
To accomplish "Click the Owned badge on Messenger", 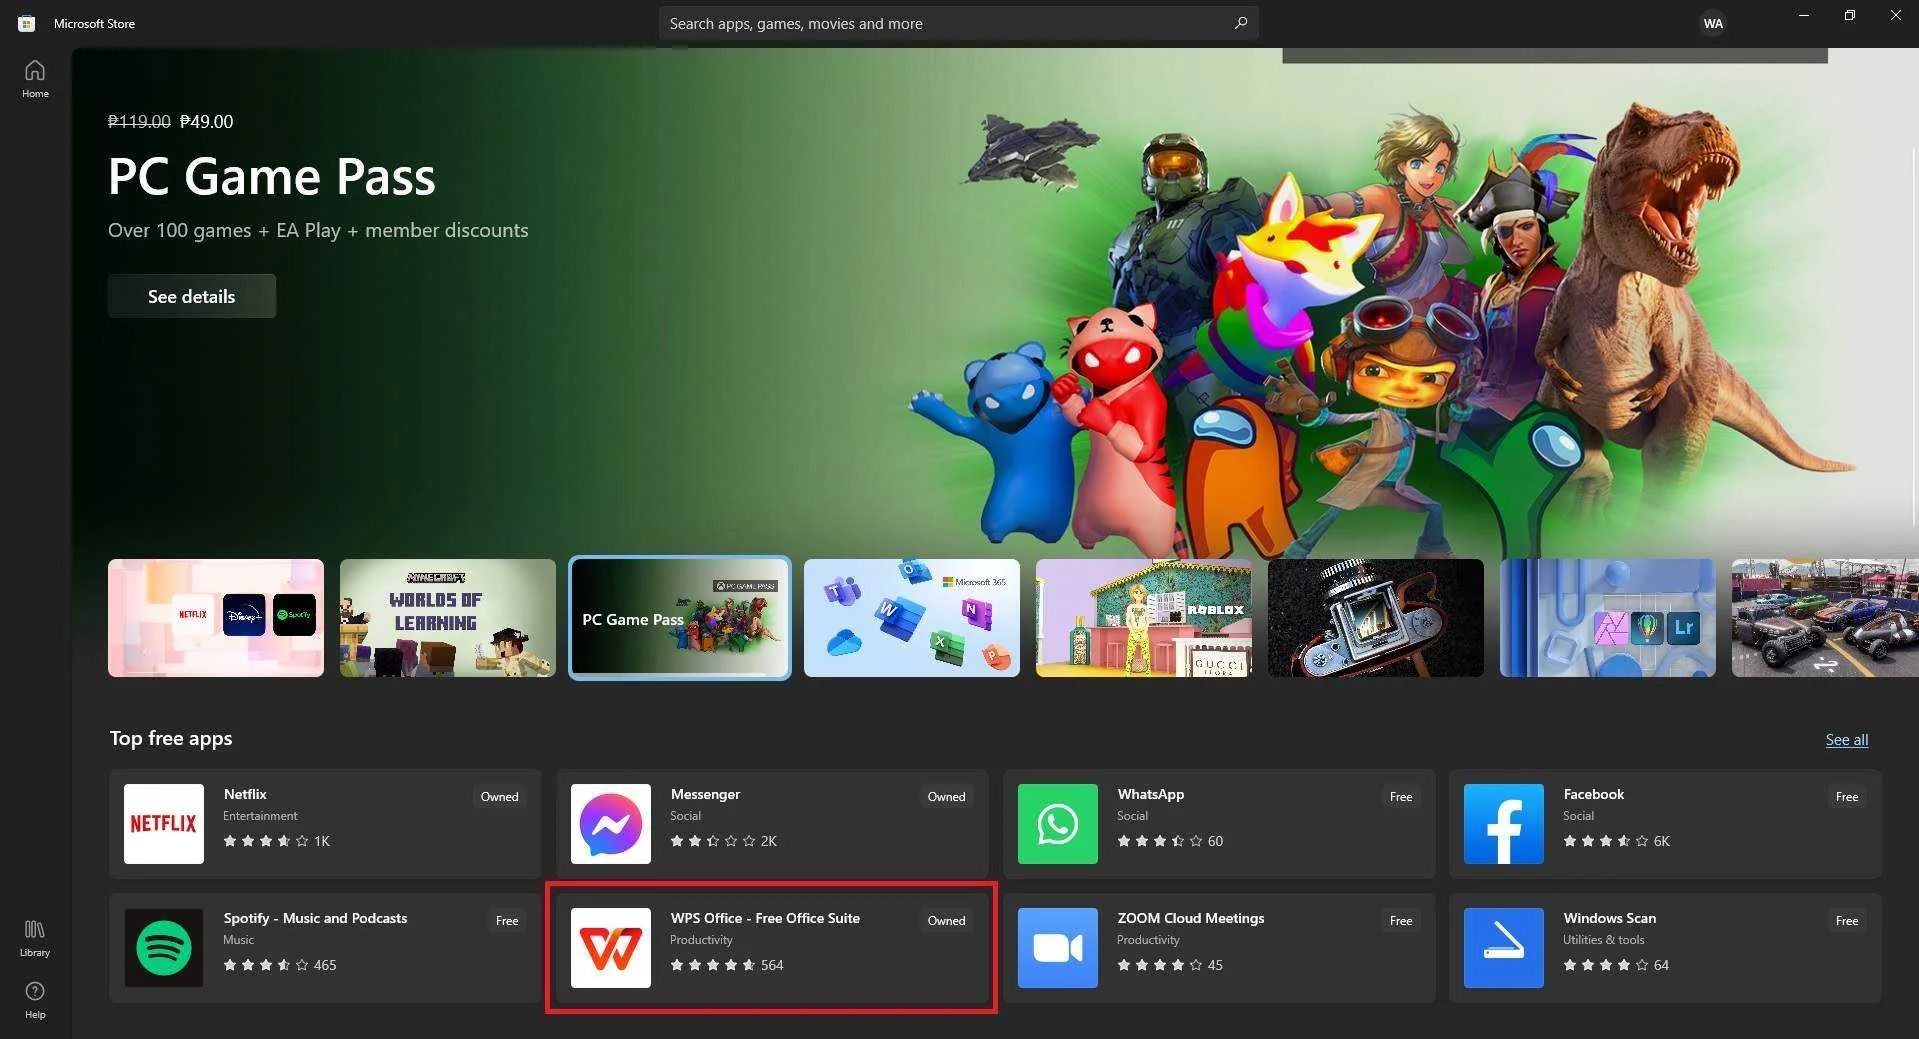I will click(946, 797).
